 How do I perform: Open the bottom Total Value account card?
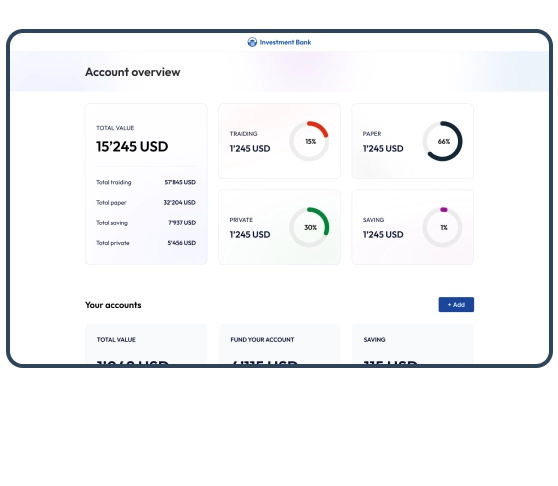pos(146,344)
